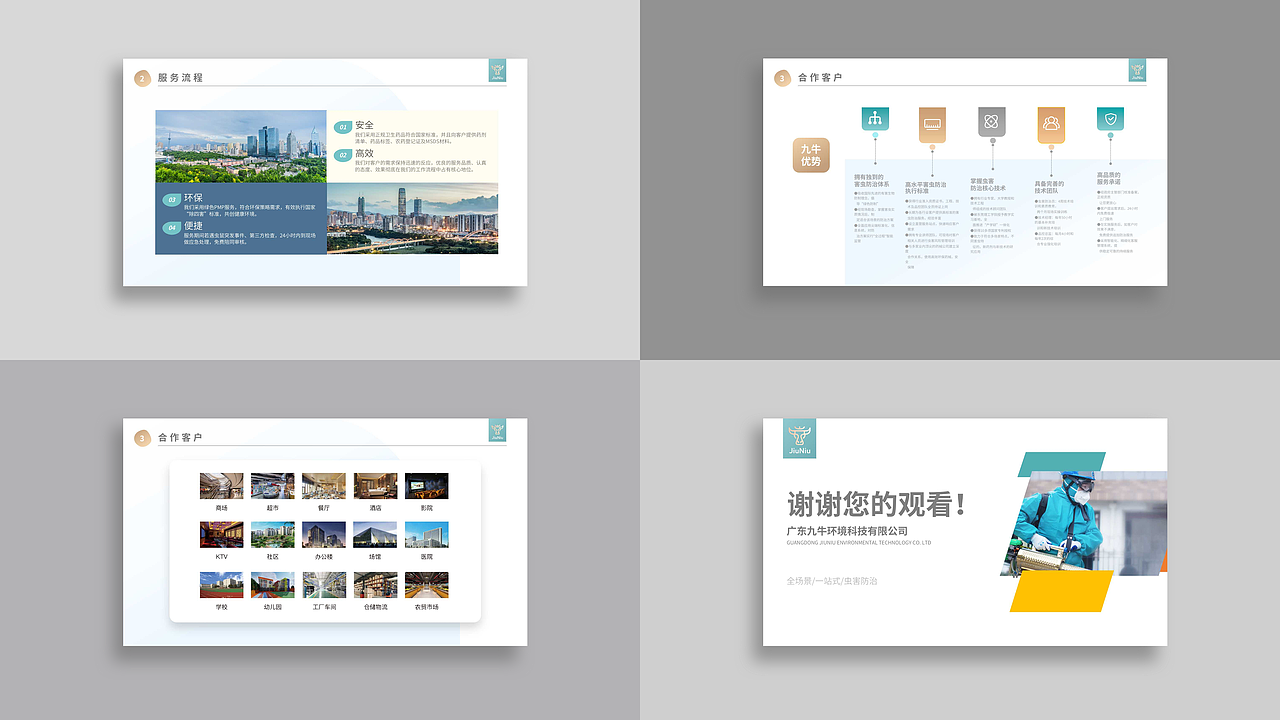Open the 社区 photo thumbnail
Screen dimensions: 1280x720
coord(273,534)
